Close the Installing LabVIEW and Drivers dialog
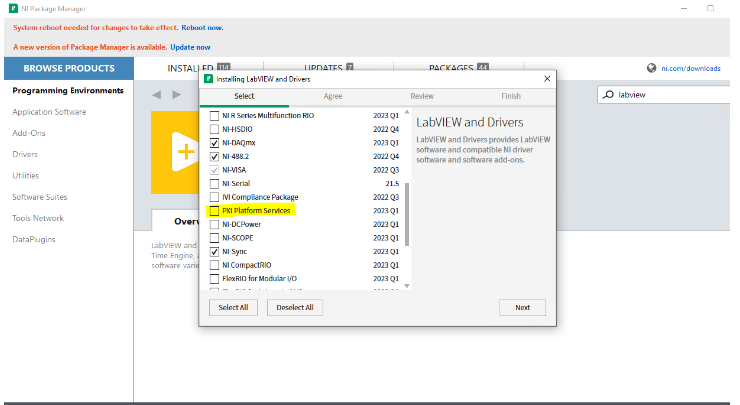The image size is (740, 405). point(546,77)
